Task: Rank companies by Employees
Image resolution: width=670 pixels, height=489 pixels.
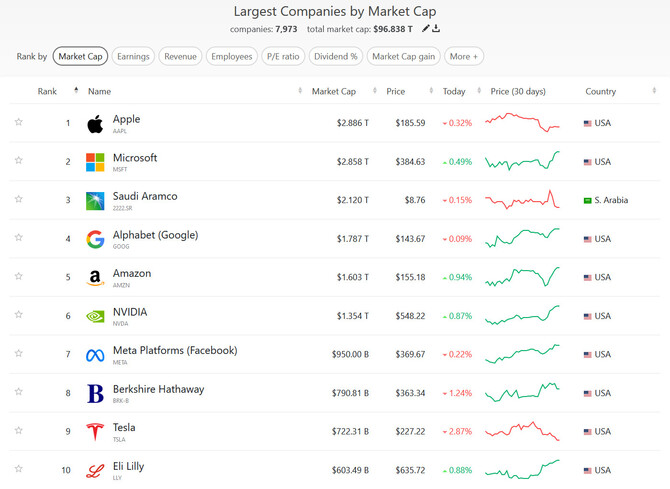Action: coord(232,56)
